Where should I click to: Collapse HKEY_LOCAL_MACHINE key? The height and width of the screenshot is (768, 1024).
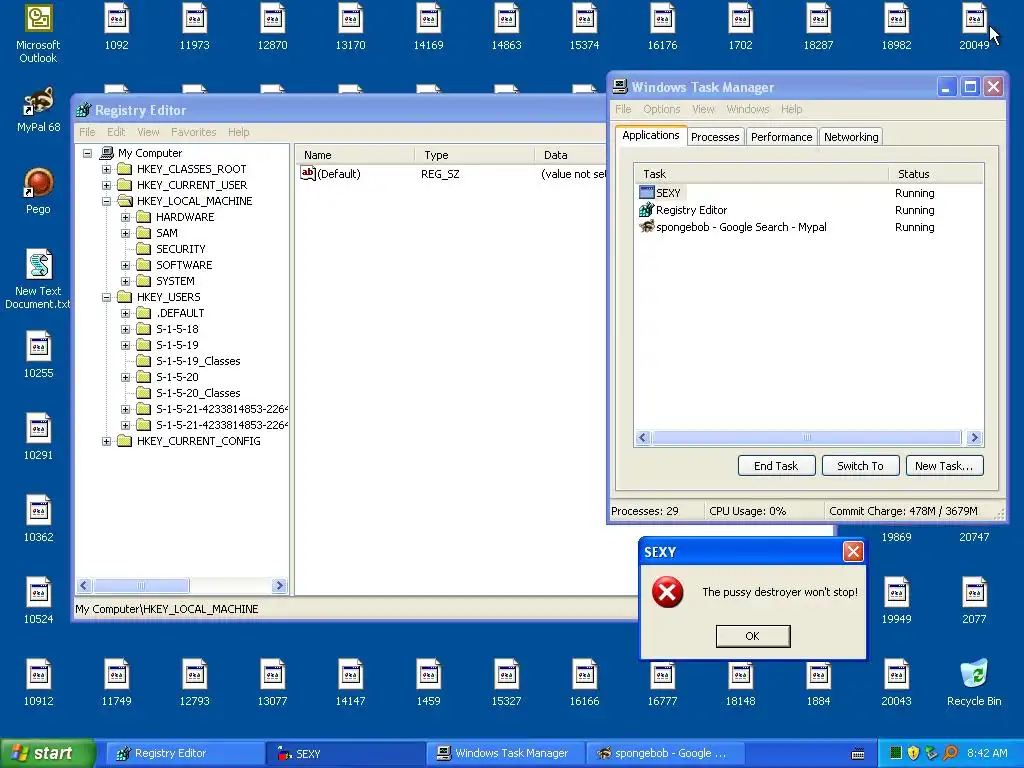[106, 201]
